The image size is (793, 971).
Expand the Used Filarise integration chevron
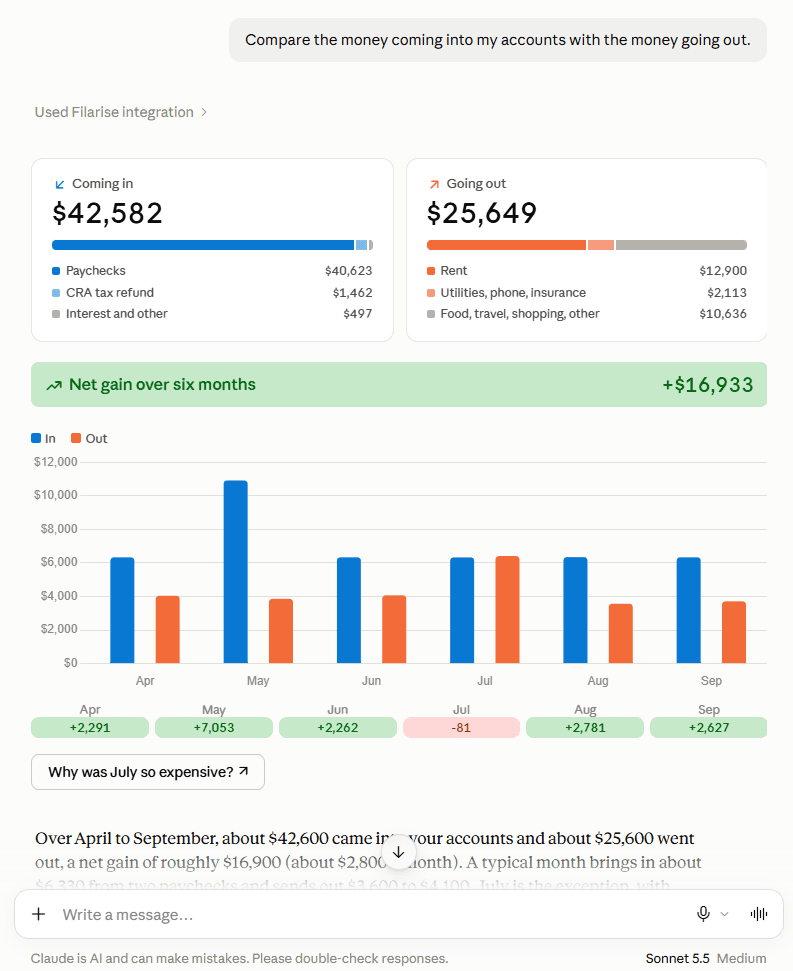point(204,112)
